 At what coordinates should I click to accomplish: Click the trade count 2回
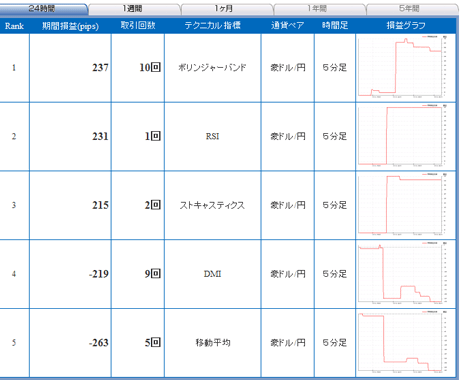153,205
